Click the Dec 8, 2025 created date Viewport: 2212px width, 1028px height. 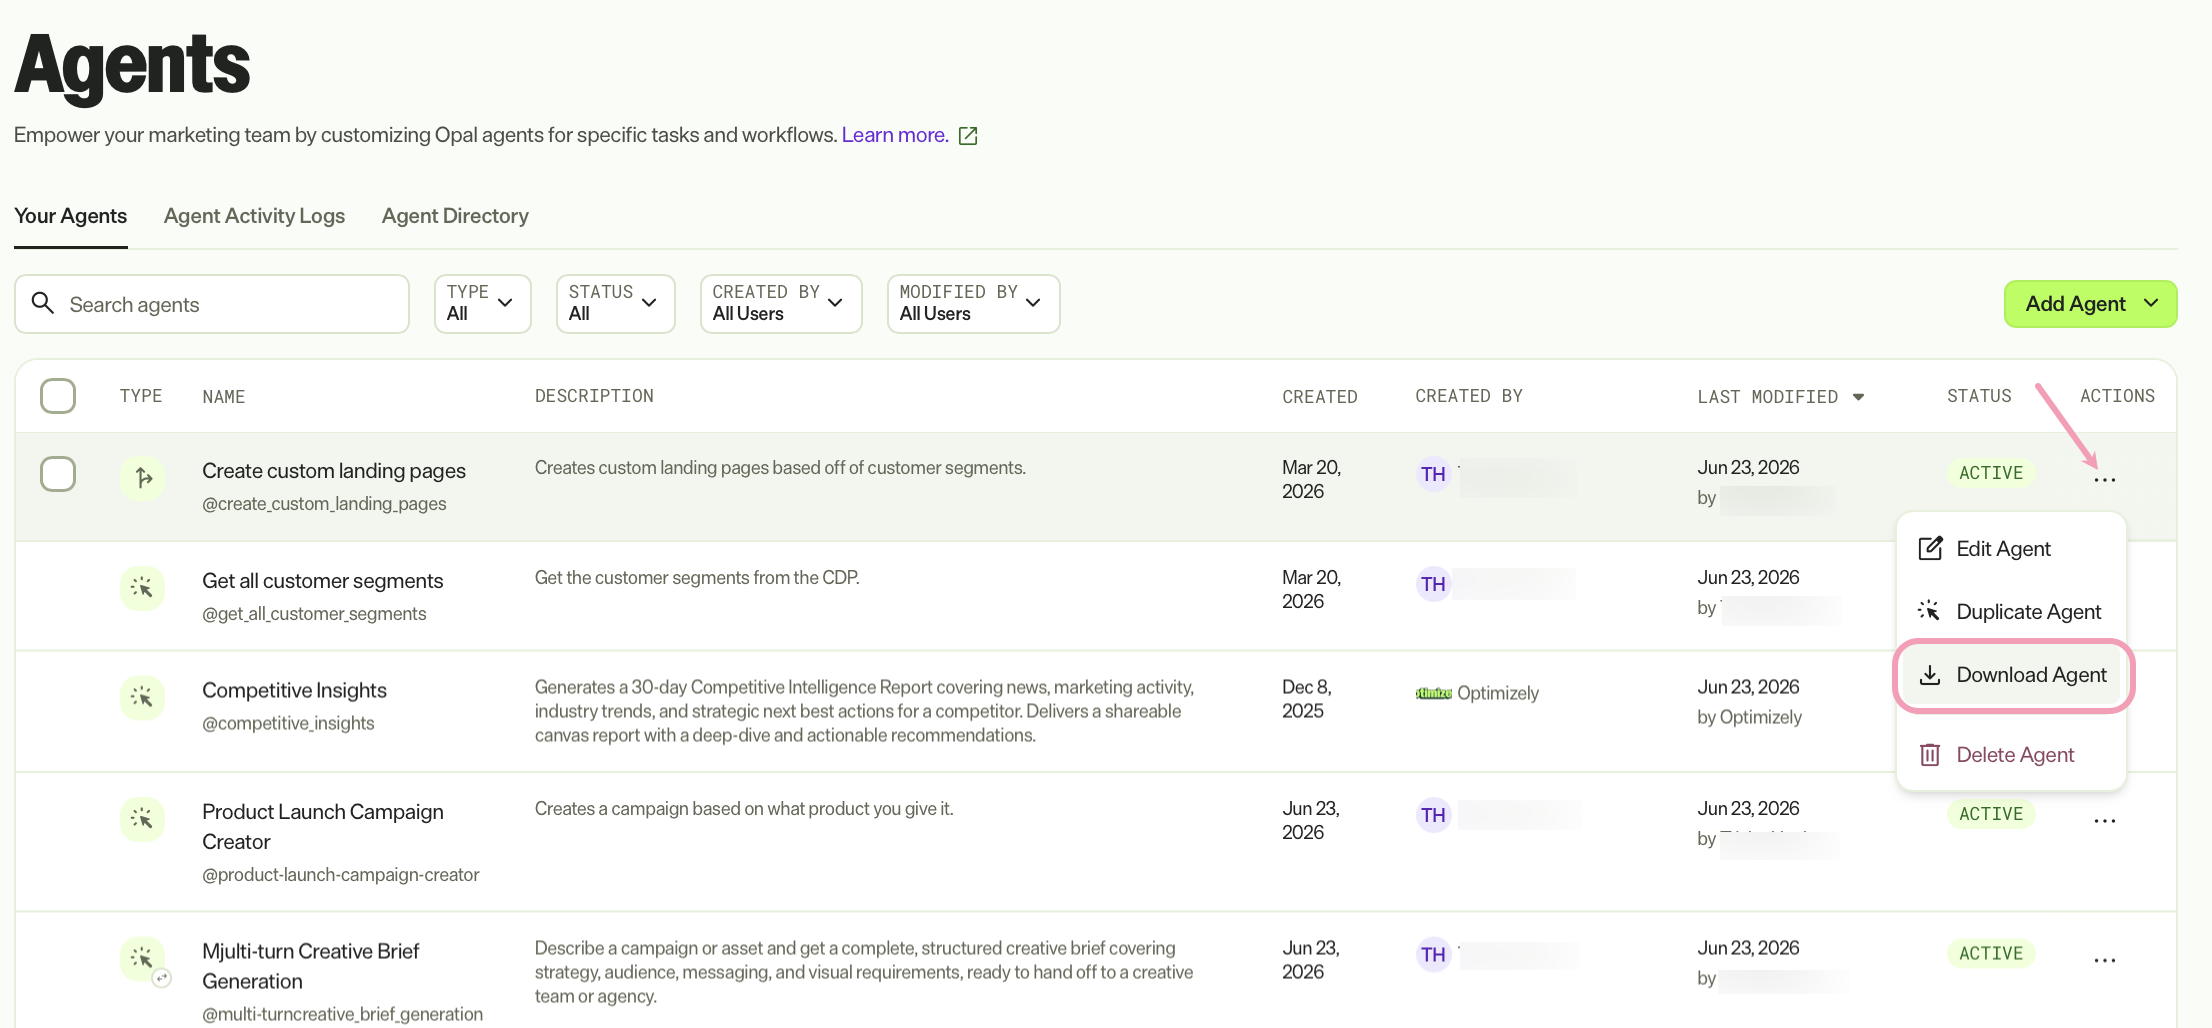(x=1306, y=699)
